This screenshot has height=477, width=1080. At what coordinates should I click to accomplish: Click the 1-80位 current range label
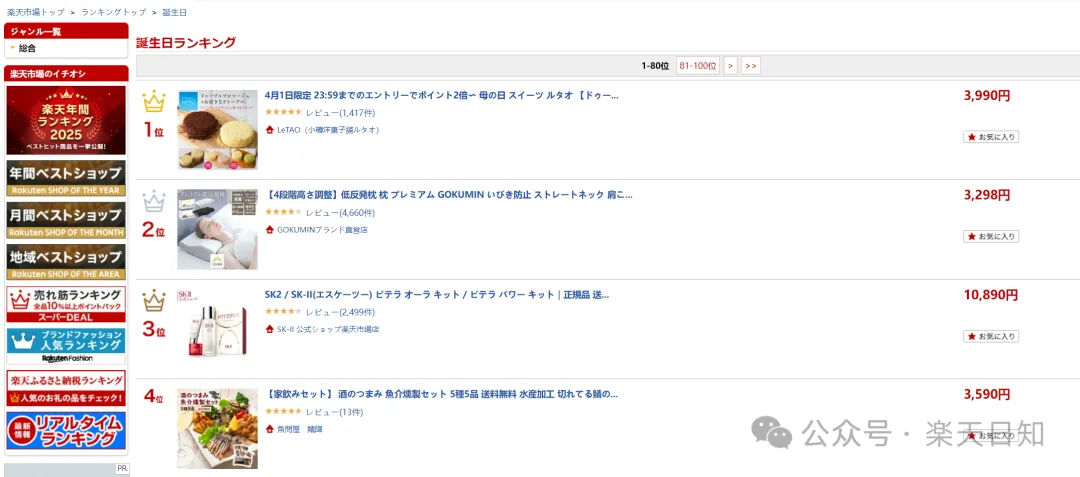(655, 66)
